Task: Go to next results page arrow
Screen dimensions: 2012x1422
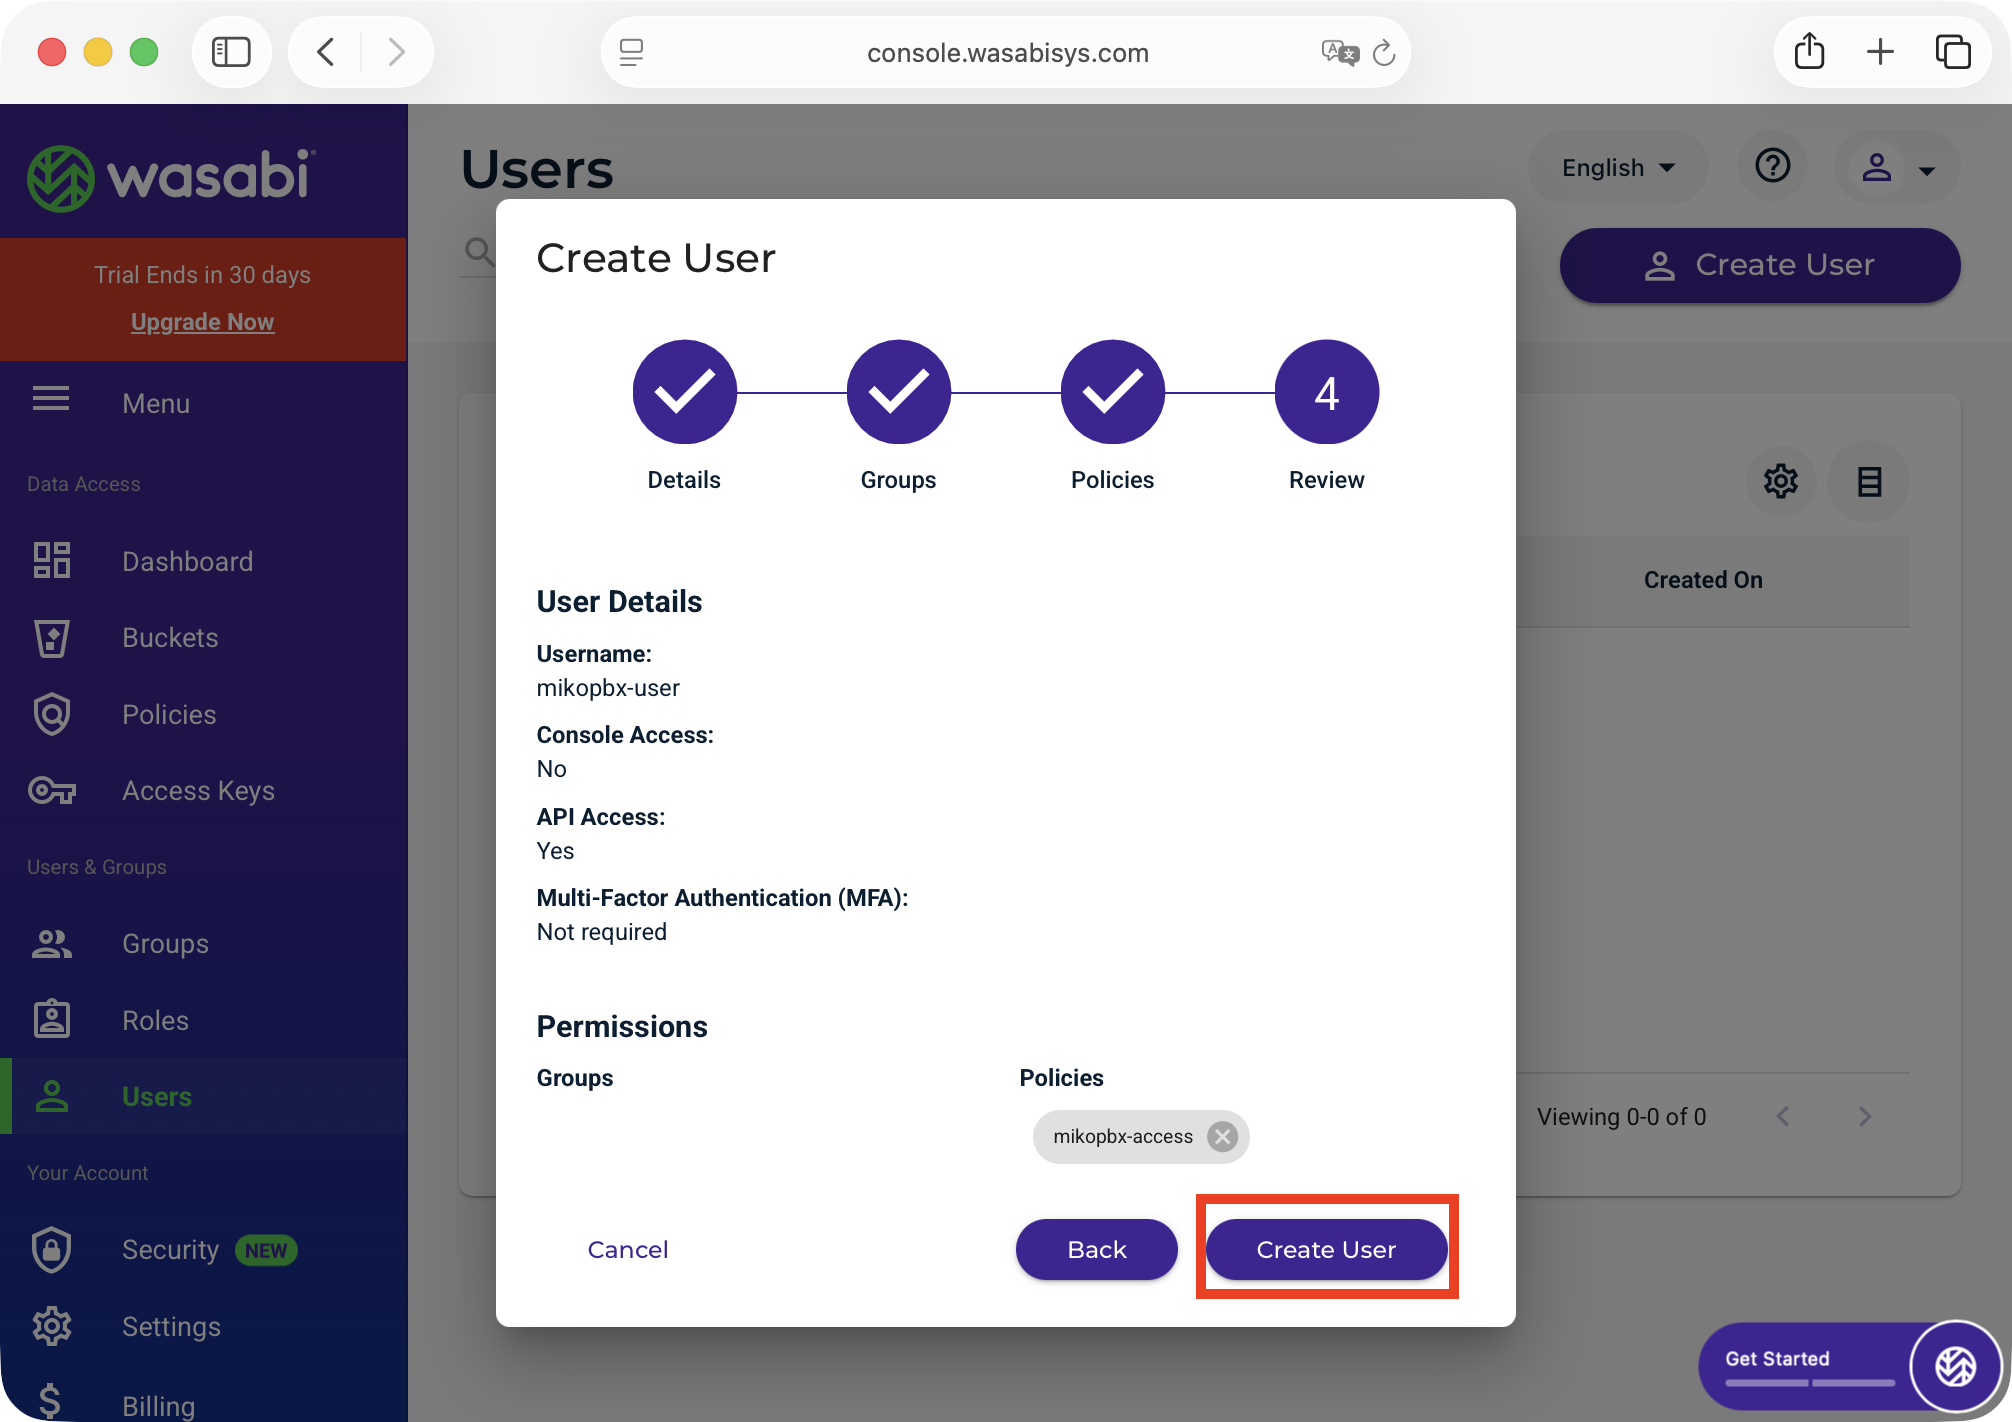Action: pos(1864,1117)
